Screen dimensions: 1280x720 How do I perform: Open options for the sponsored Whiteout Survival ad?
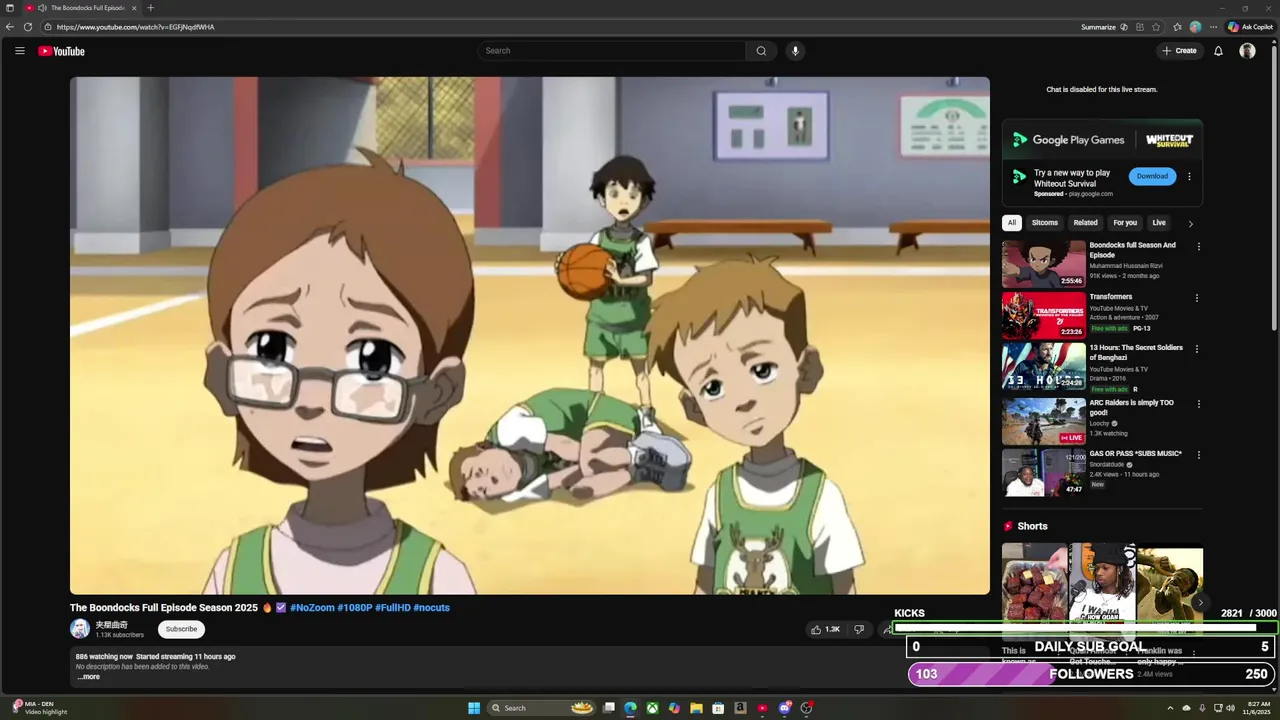1189,176
